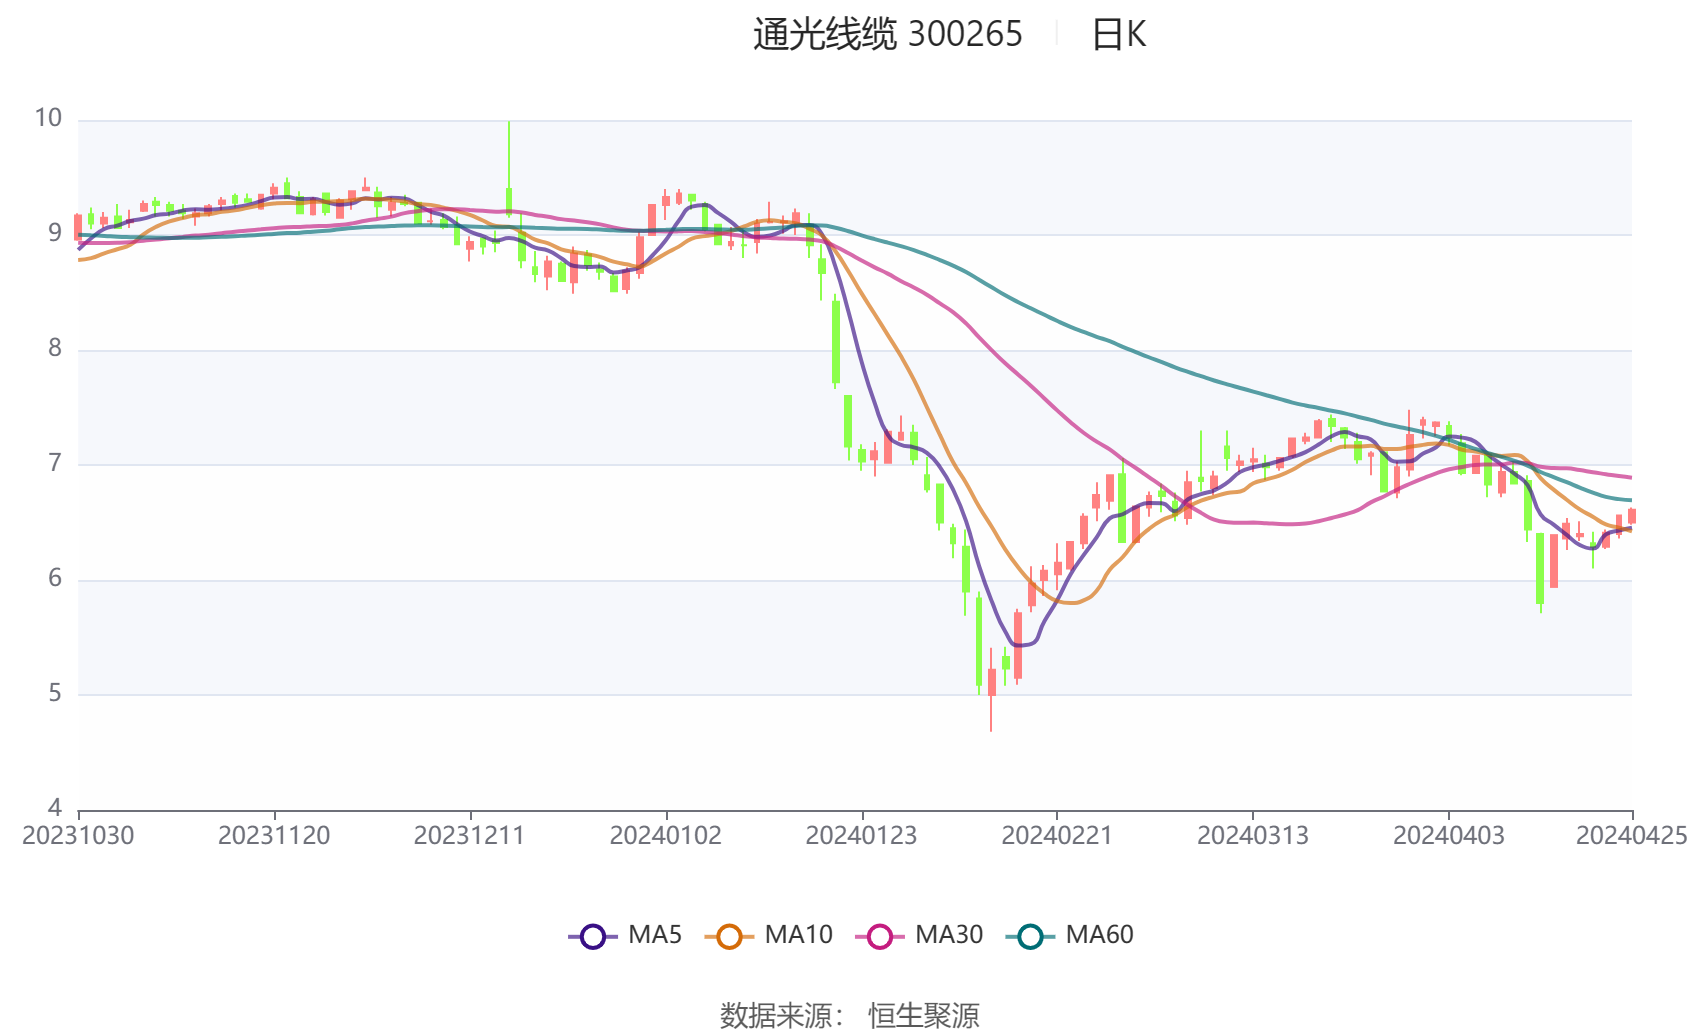Toggle the MA5 legend series
Screen dimensions: 1700x1034
625,936
